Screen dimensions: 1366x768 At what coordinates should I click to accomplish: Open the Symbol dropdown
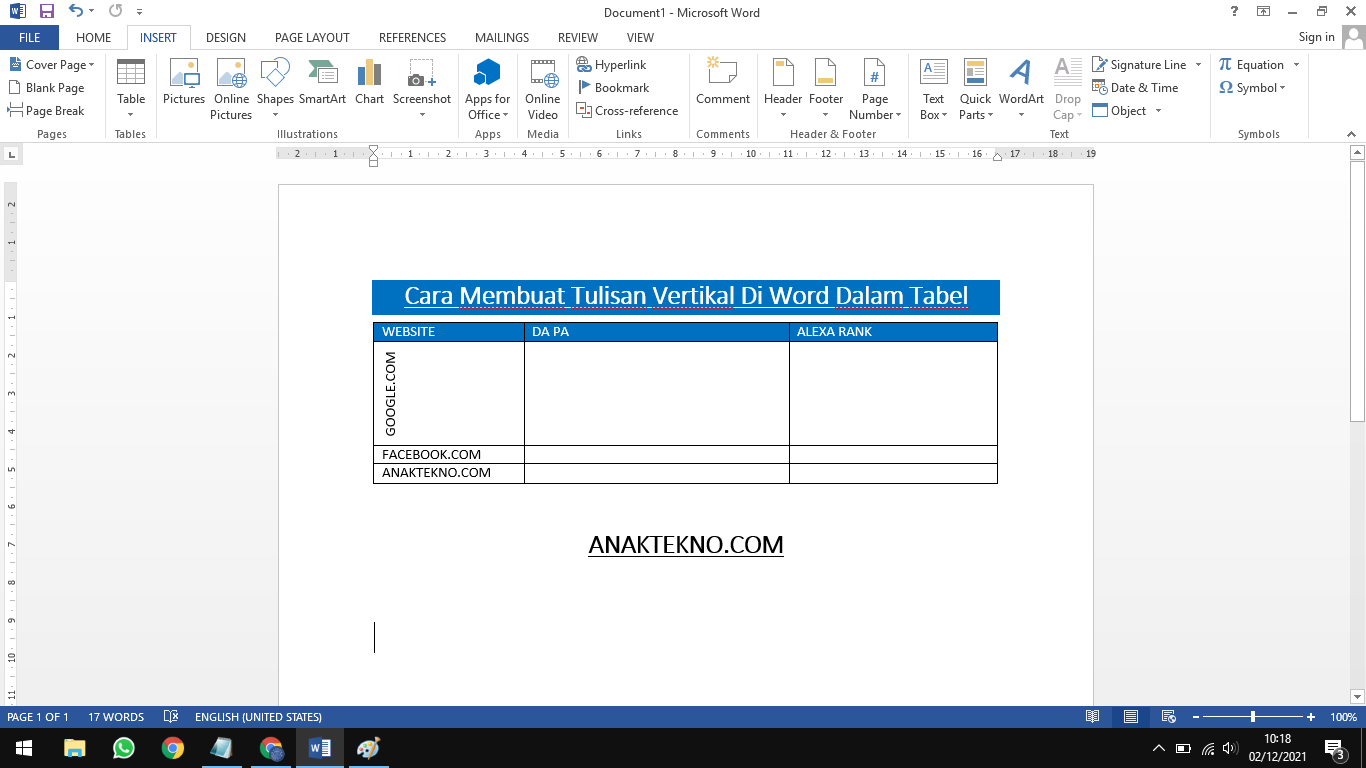(1252, 88)
